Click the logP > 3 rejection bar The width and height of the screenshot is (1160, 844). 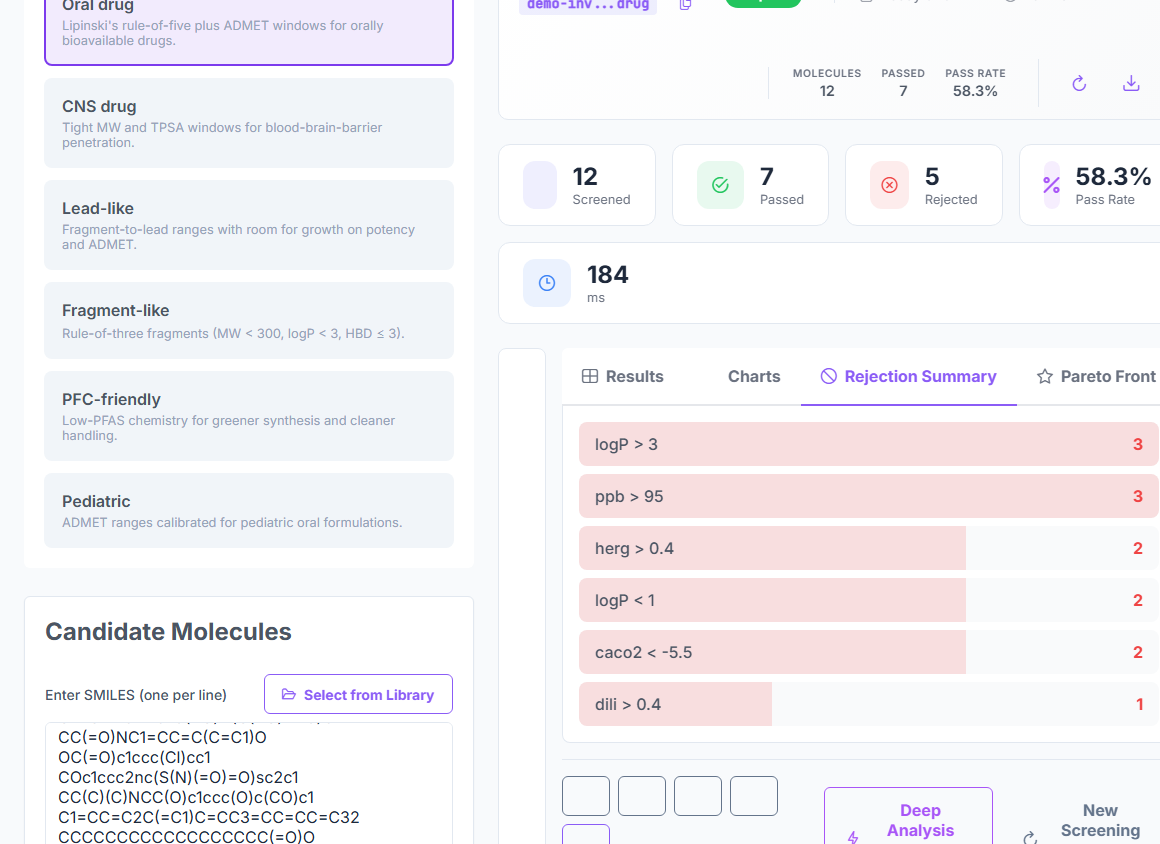869,445
